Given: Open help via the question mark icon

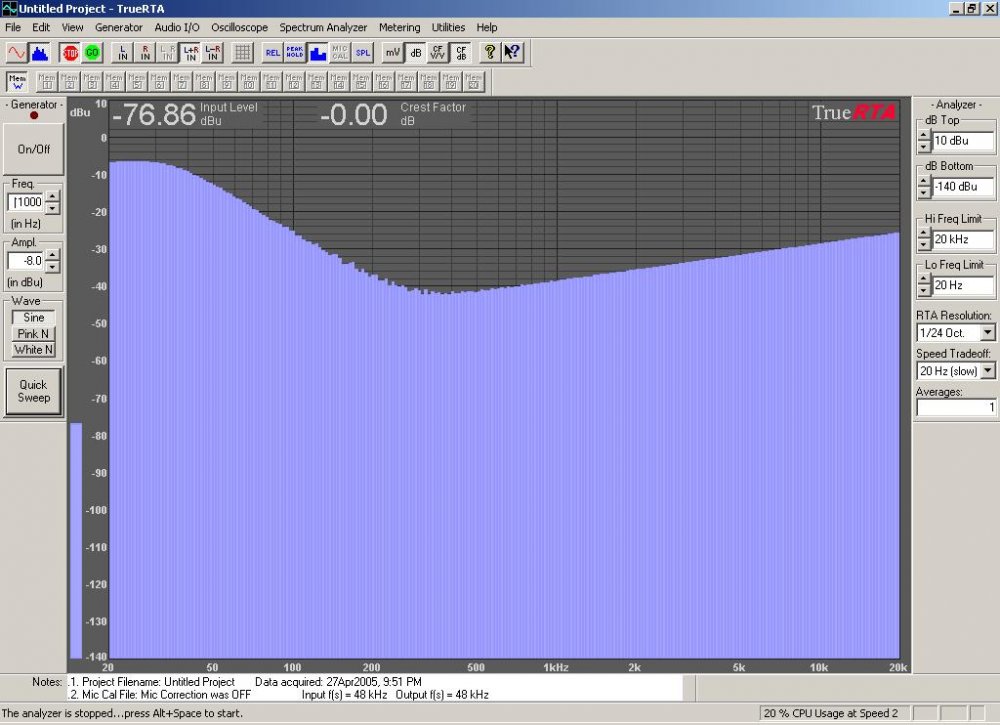Looking at the screenshot, I should 490,52.
